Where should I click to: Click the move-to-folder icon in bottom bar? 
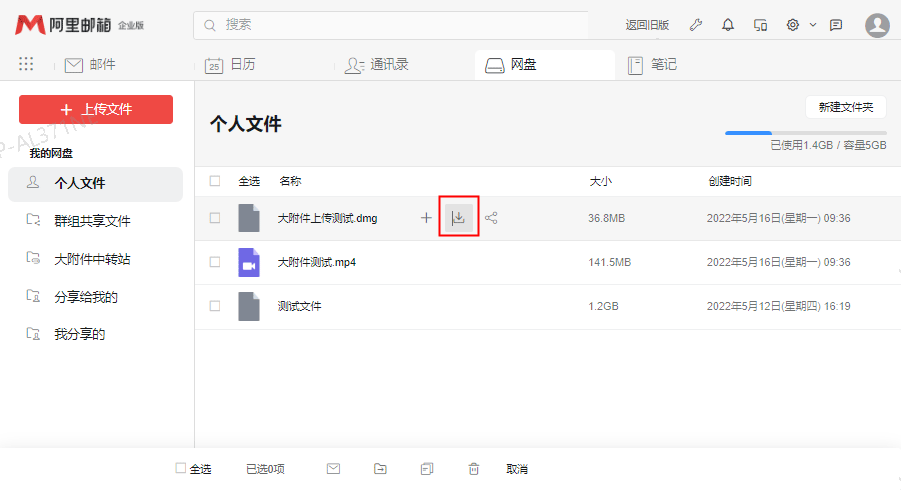click(380, 469)
